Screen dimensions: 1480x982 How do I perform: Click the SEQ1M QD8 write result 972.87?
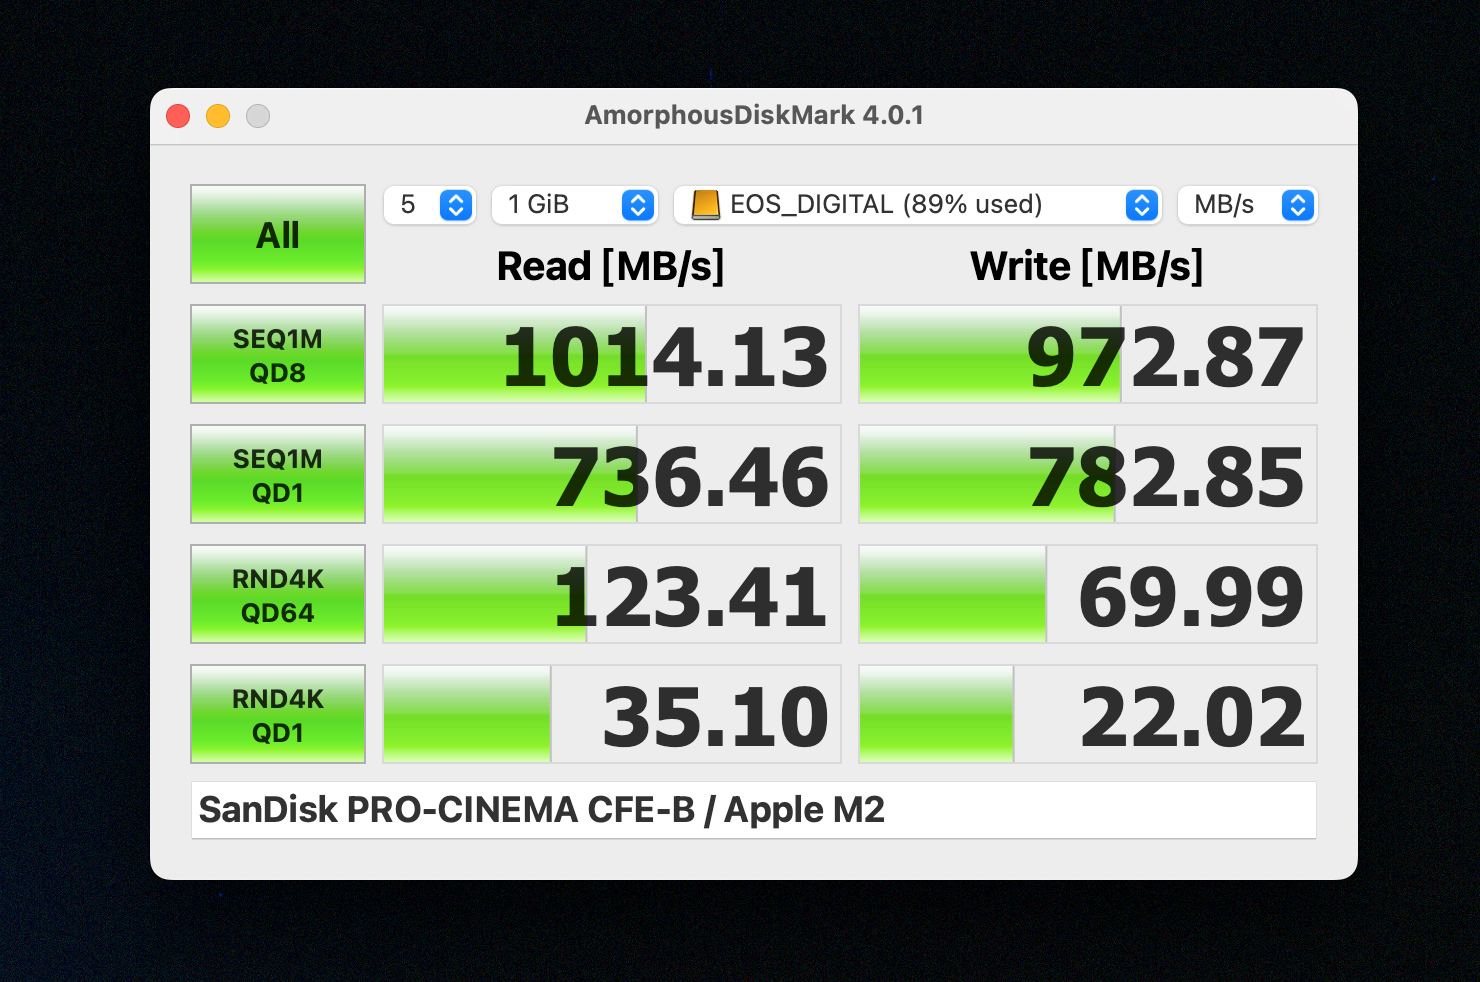coord(1088,354)
